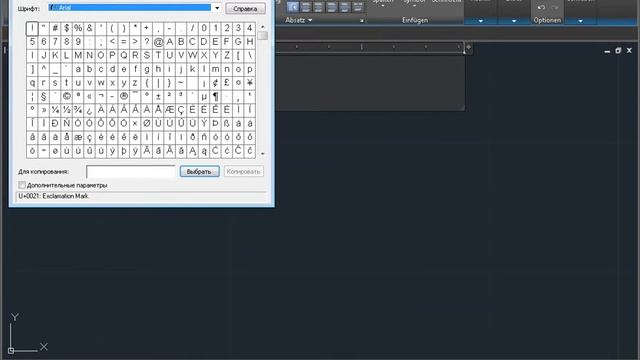Image resolution: width=640 pixels, height=360 pixels.
Task: Select the caret ^ character cell
Action: 44,69
